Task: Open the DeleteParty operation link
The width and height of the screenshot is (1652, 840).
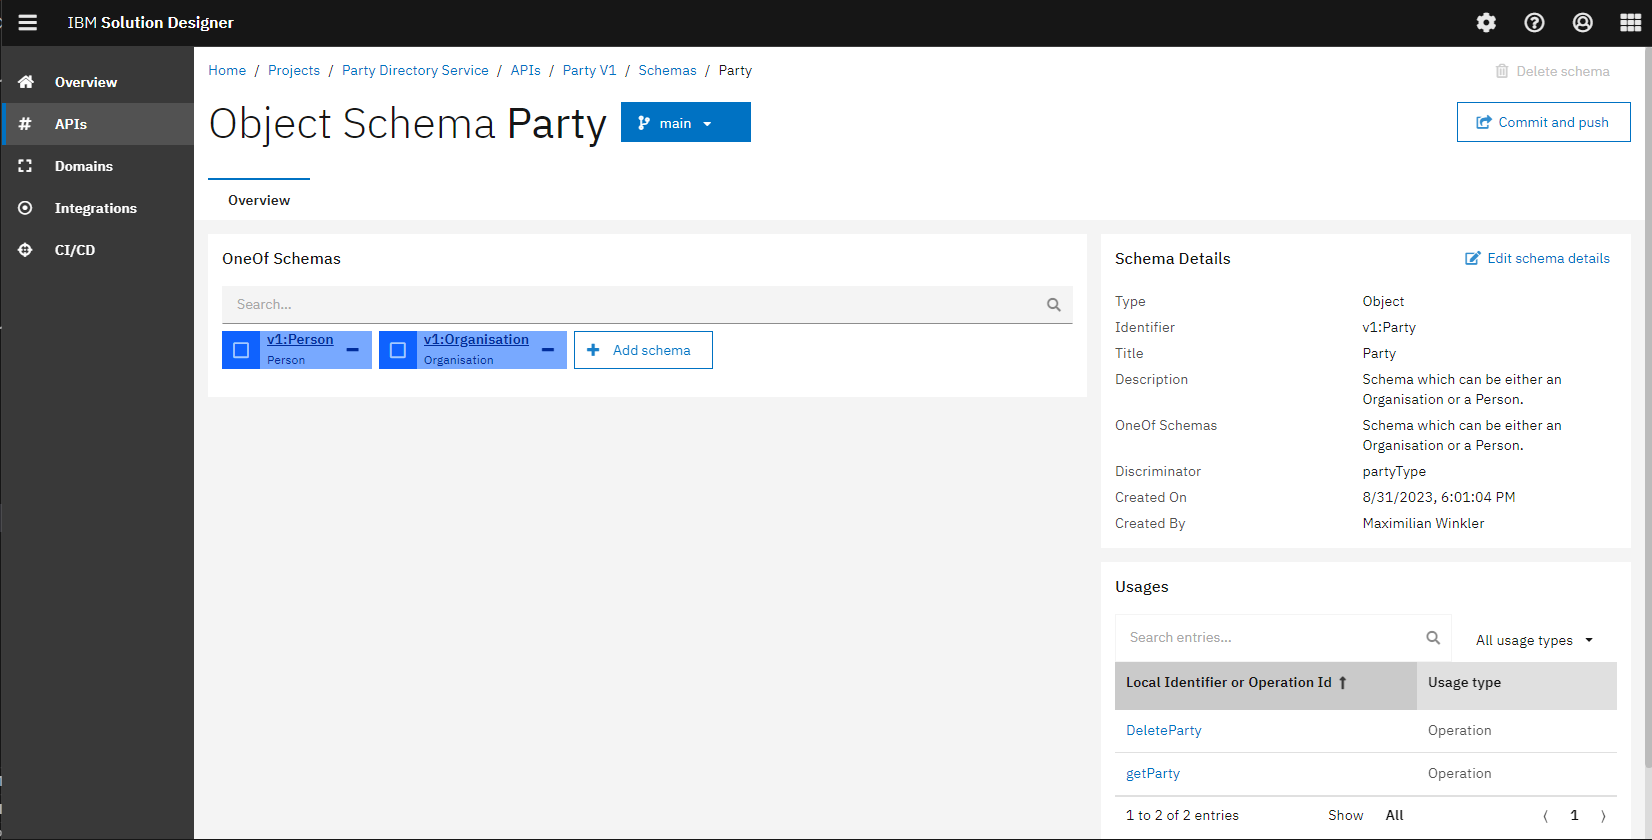Action: point(1163,730)
